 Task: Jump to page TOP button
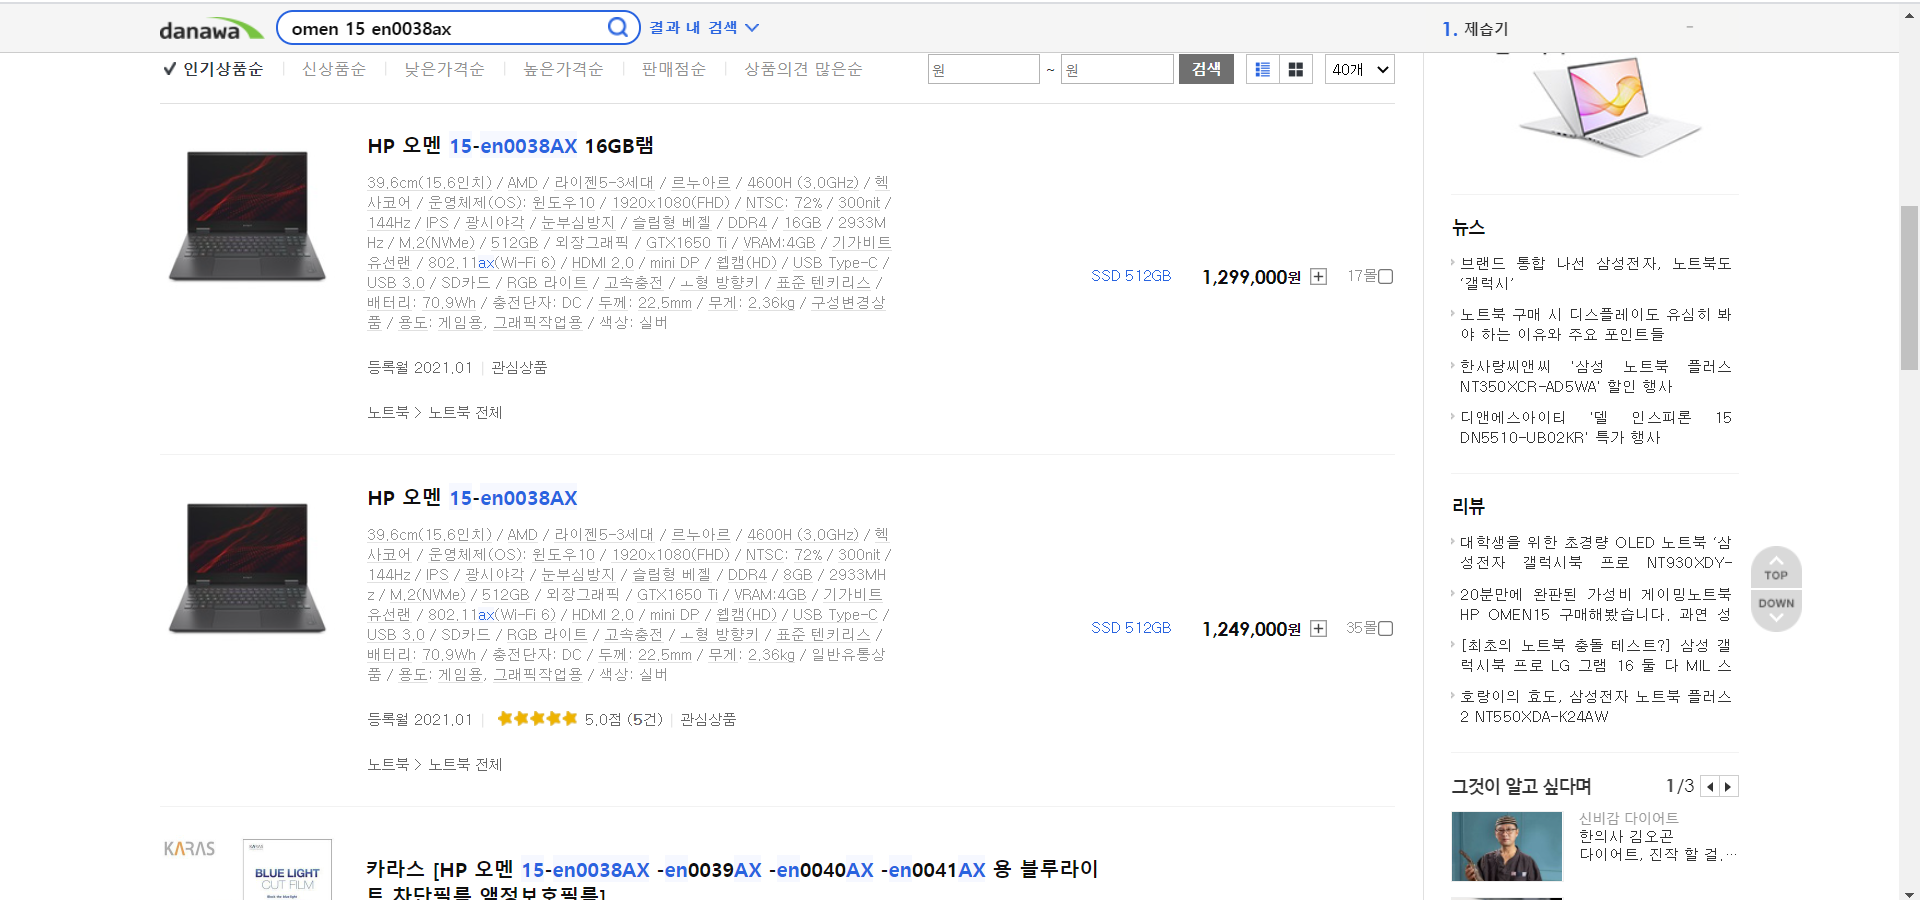point(1776,568)
